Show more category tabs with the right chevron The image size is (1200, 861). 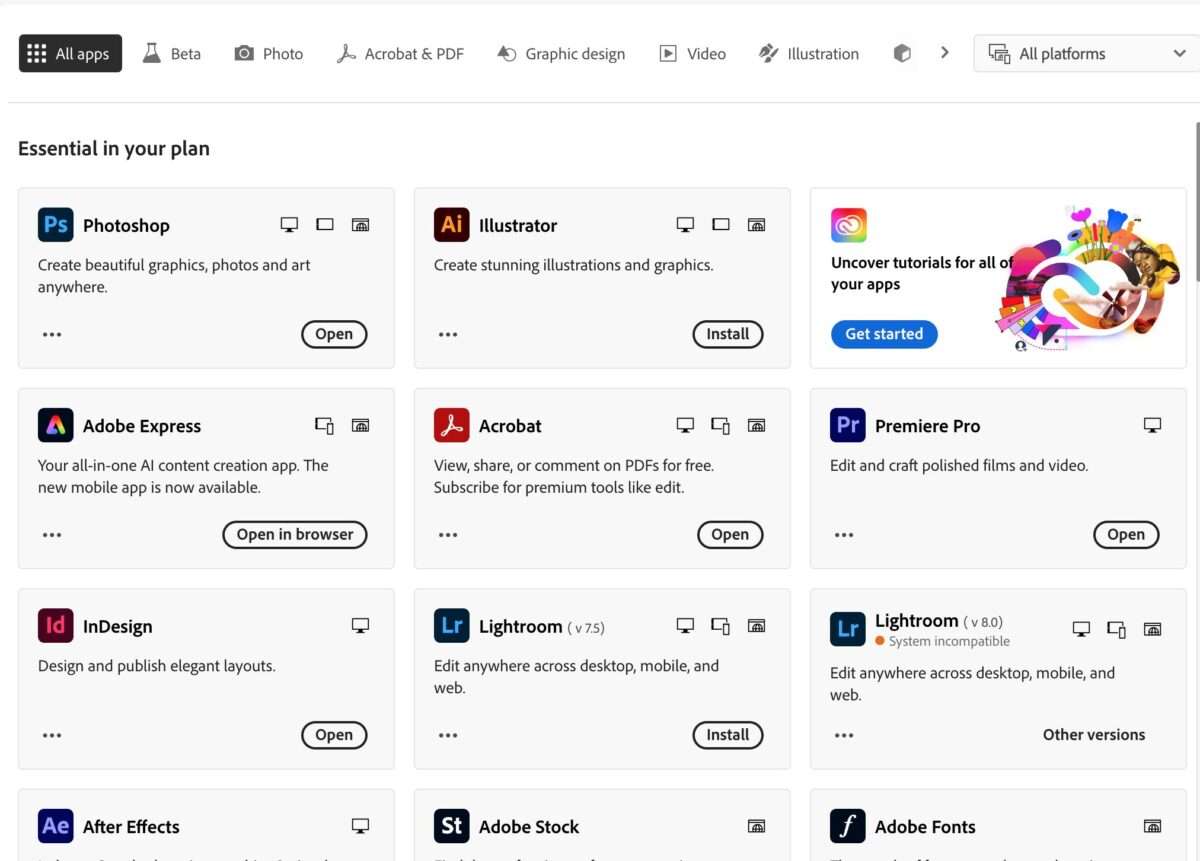tap(944, 53)
